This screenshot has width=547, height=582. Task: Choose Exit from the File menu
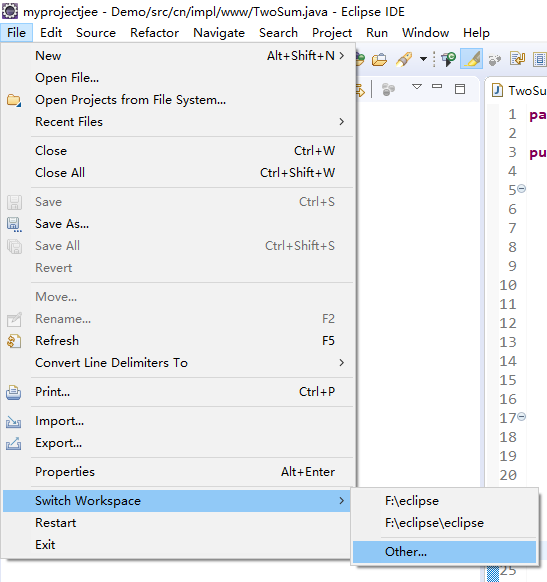(177, 545)
